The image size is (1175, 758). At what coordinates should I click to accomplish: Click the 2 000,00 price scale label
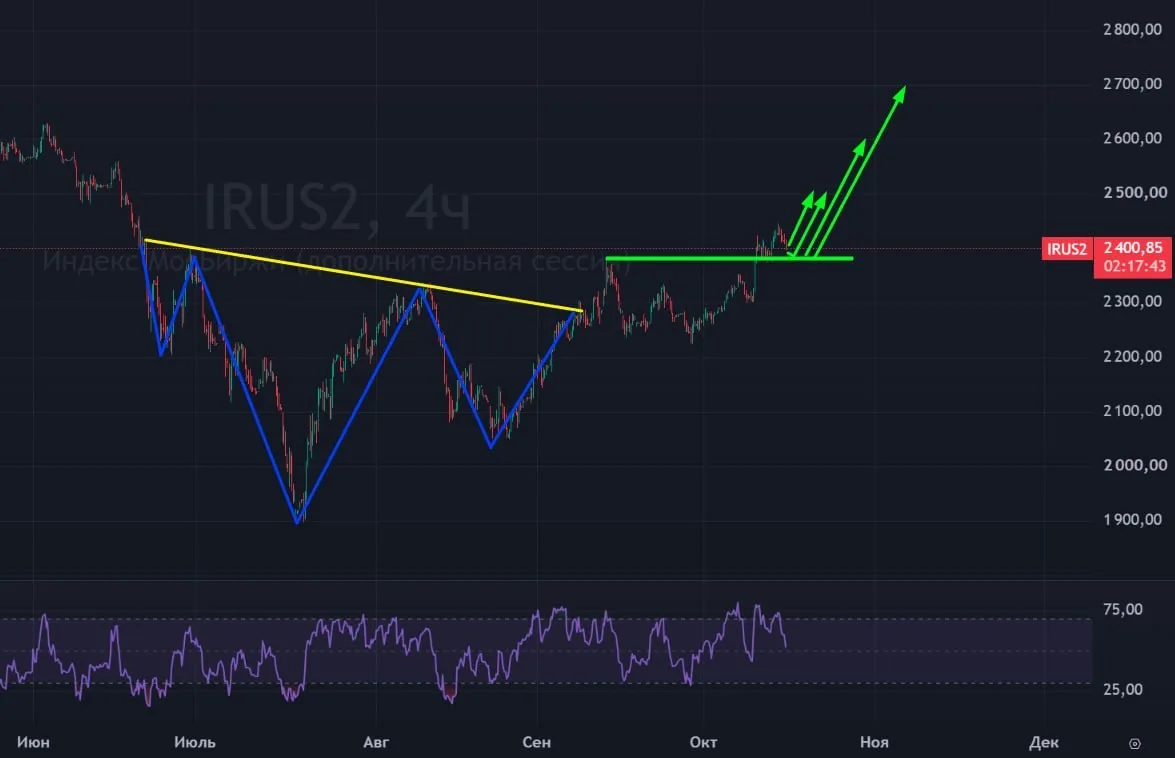tap(1135, 465)
